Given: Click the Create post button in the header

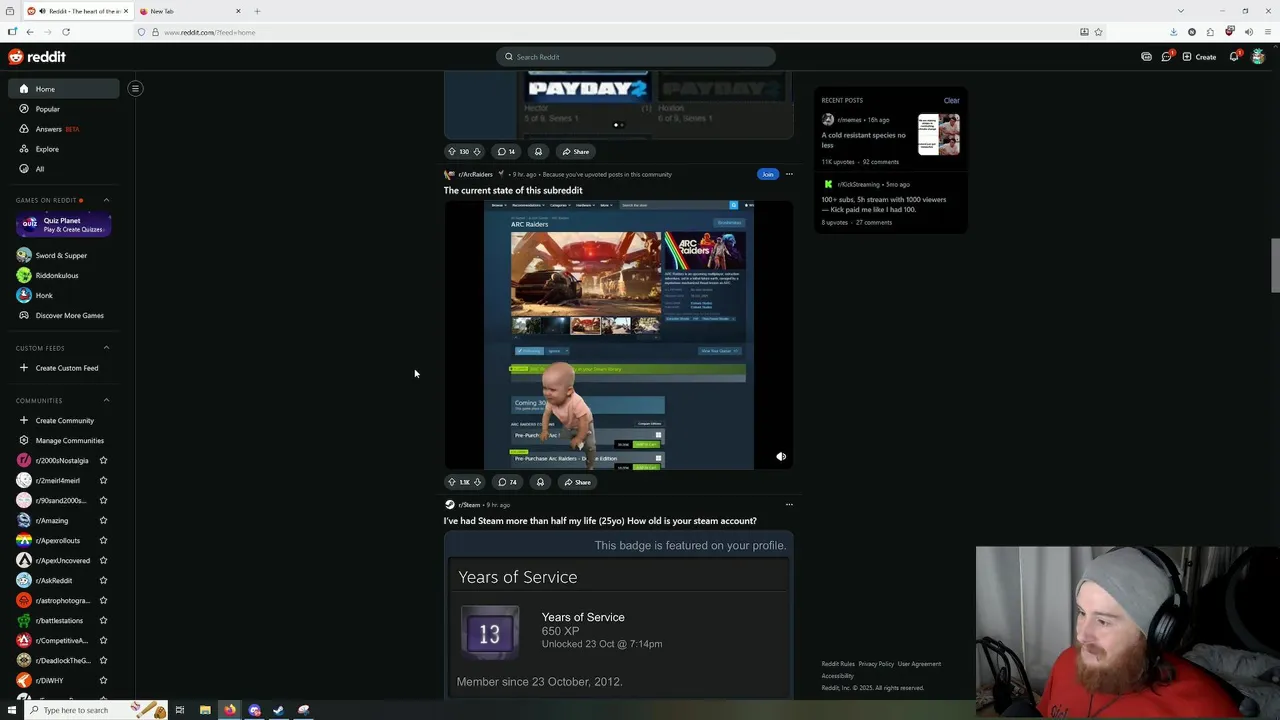Looking at the screenshot, I should tap(1199, 57).
